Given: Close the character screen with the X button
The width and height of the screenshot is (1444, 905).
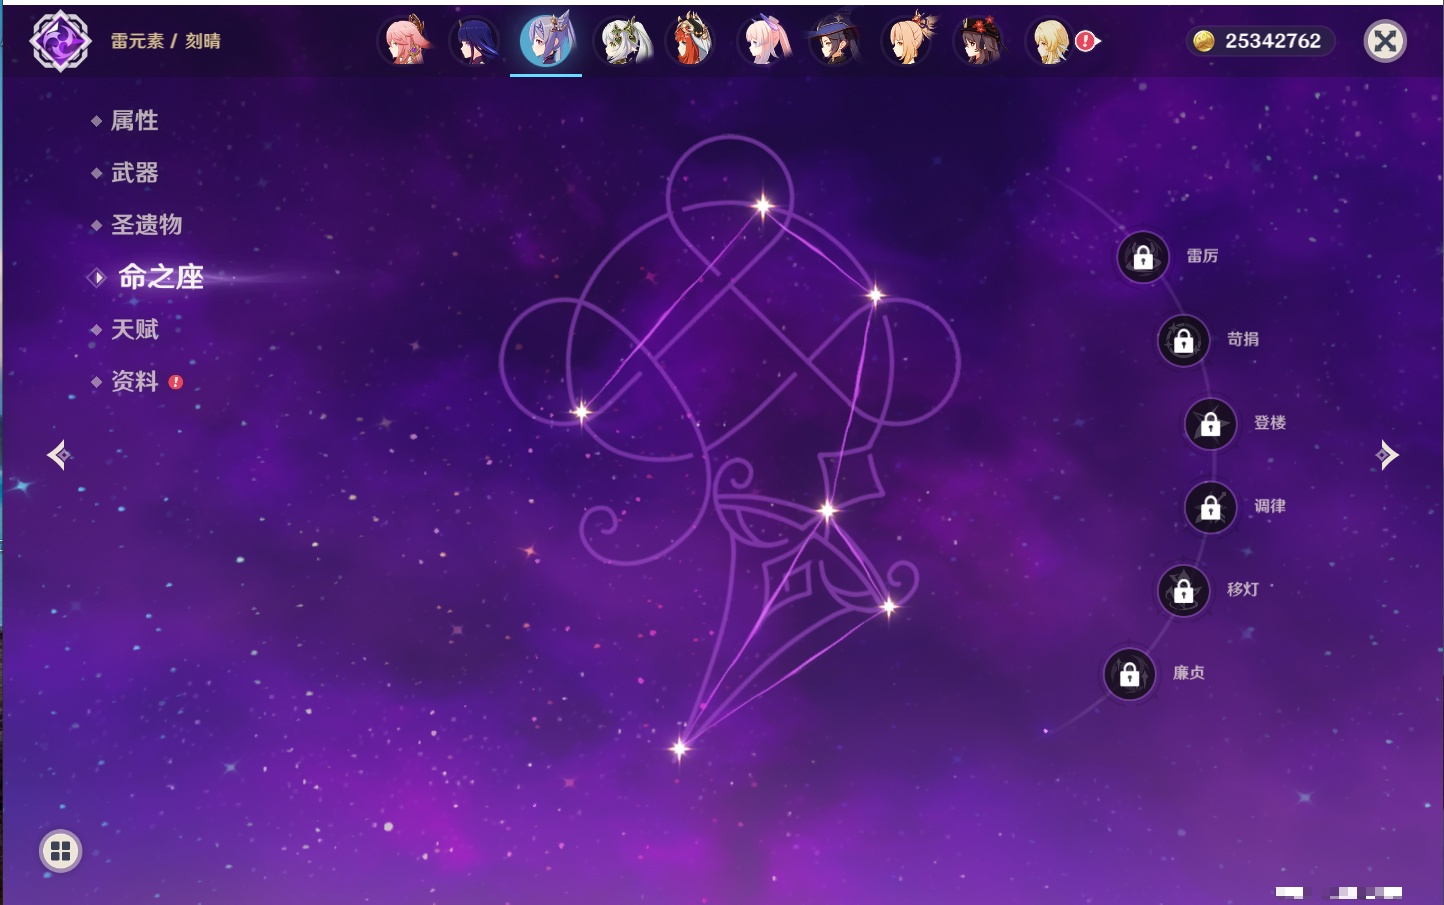Looking at the screenshot, I should (x=1385, y=41).
